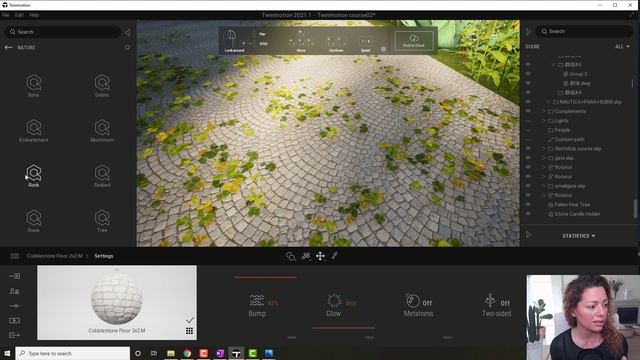The width and height of the screenshot is (640, 360).
Task: Click the Export icon in the dock
Action: [14, 335]
